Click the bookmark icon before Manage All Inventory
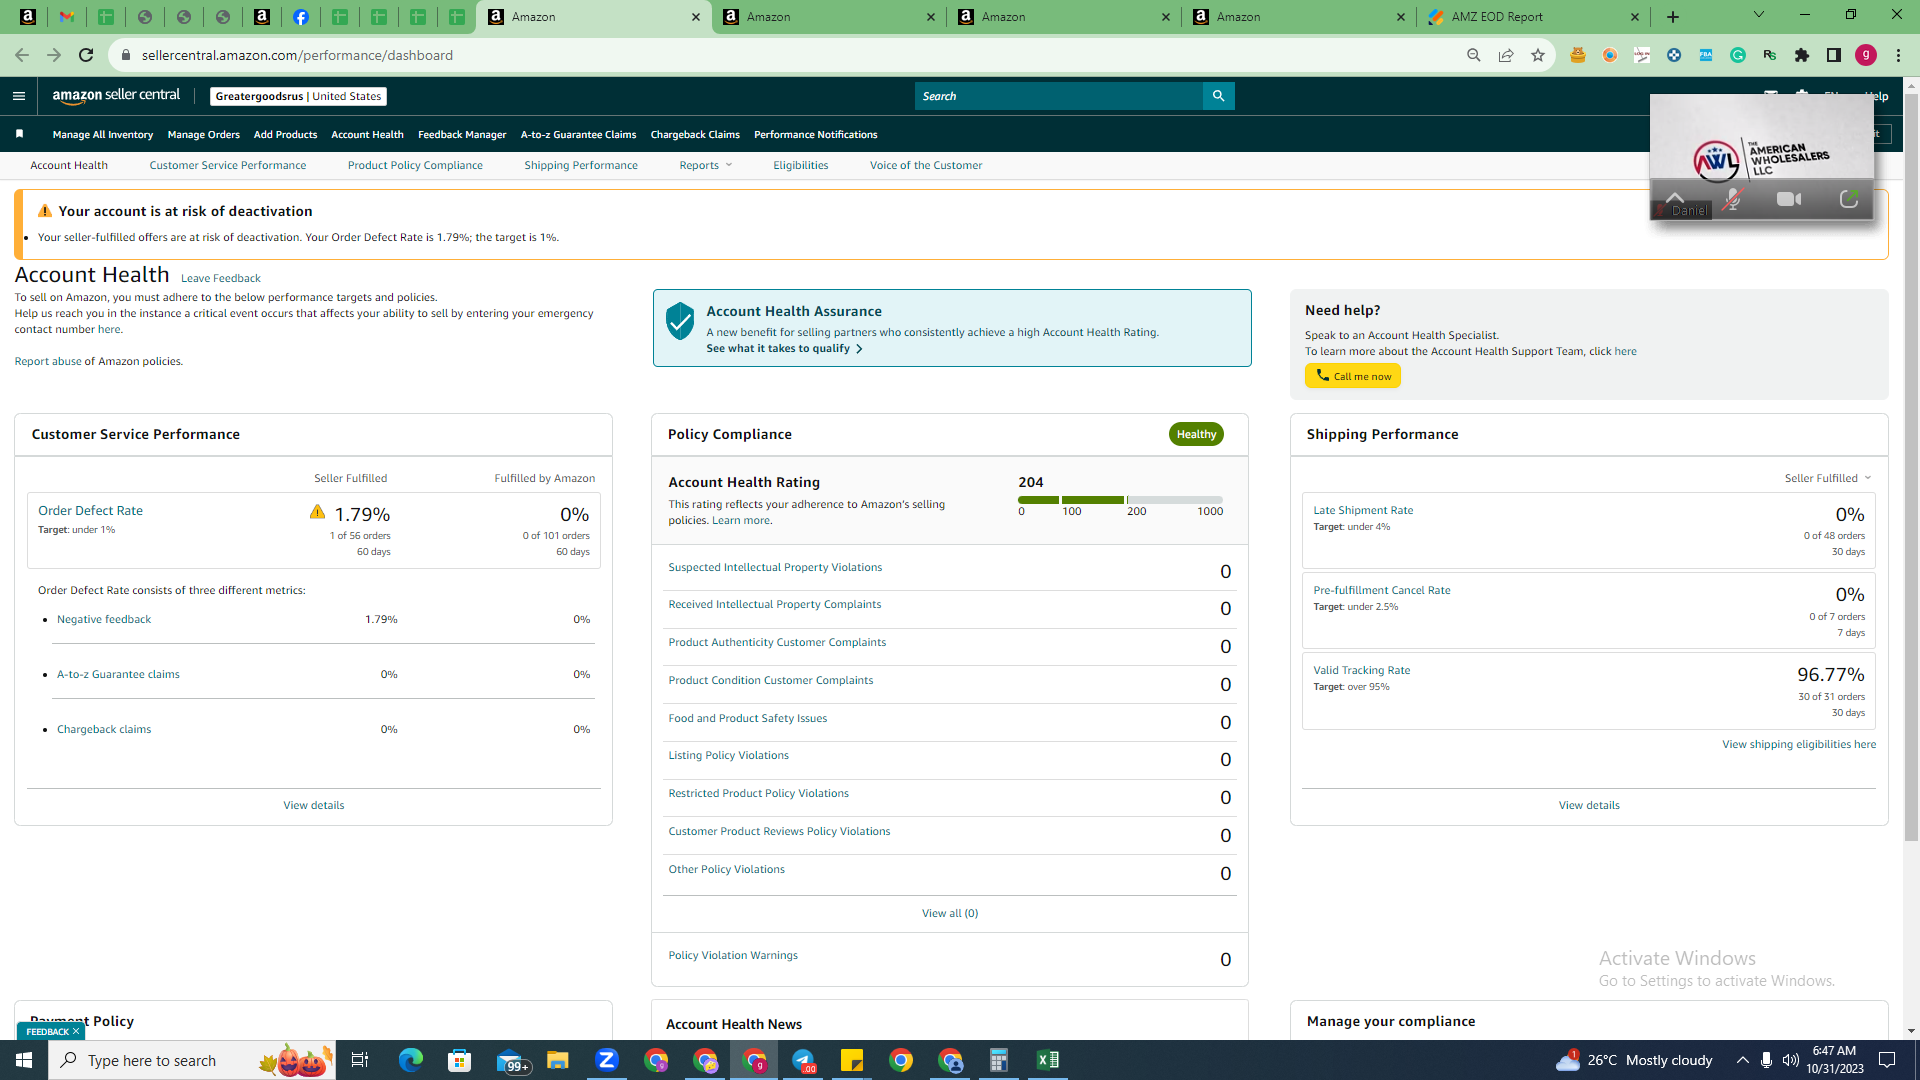This screenshot has width=1920, height=1080. tap(19, 134)
